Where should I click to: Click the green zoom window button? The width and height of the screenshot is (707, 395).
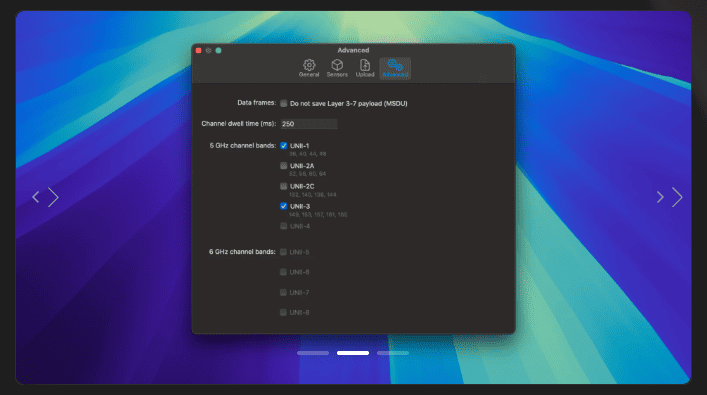pos(218,51)
